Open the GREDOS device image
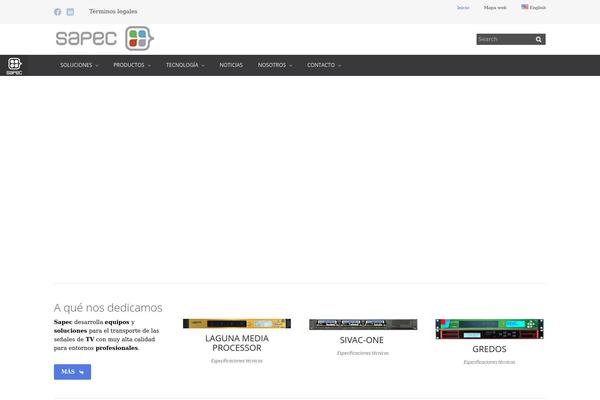This screenshot has height=400, width=600. click(x=489, y=329)
